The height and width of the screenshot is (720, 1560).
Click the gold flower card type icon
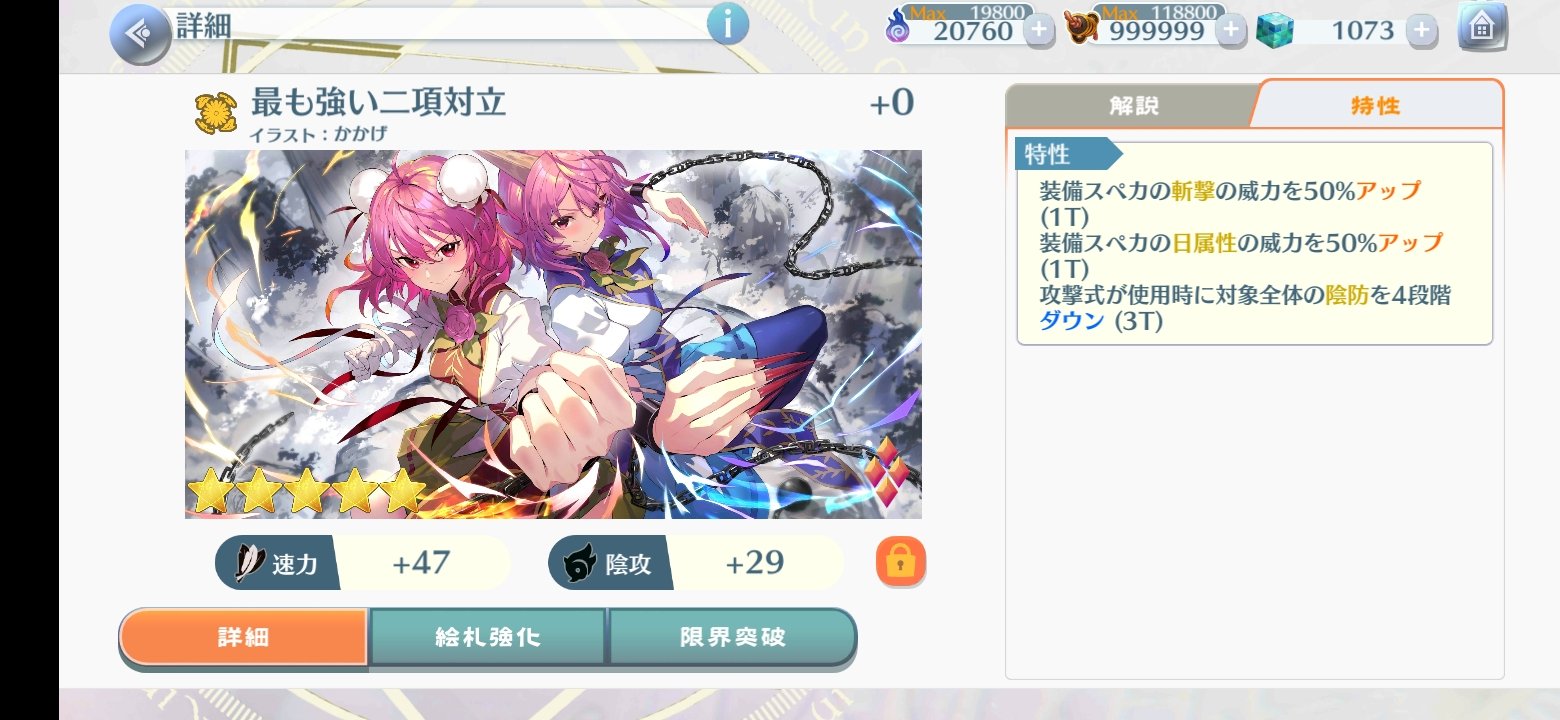pyautogui.click(x=212, y=115)
